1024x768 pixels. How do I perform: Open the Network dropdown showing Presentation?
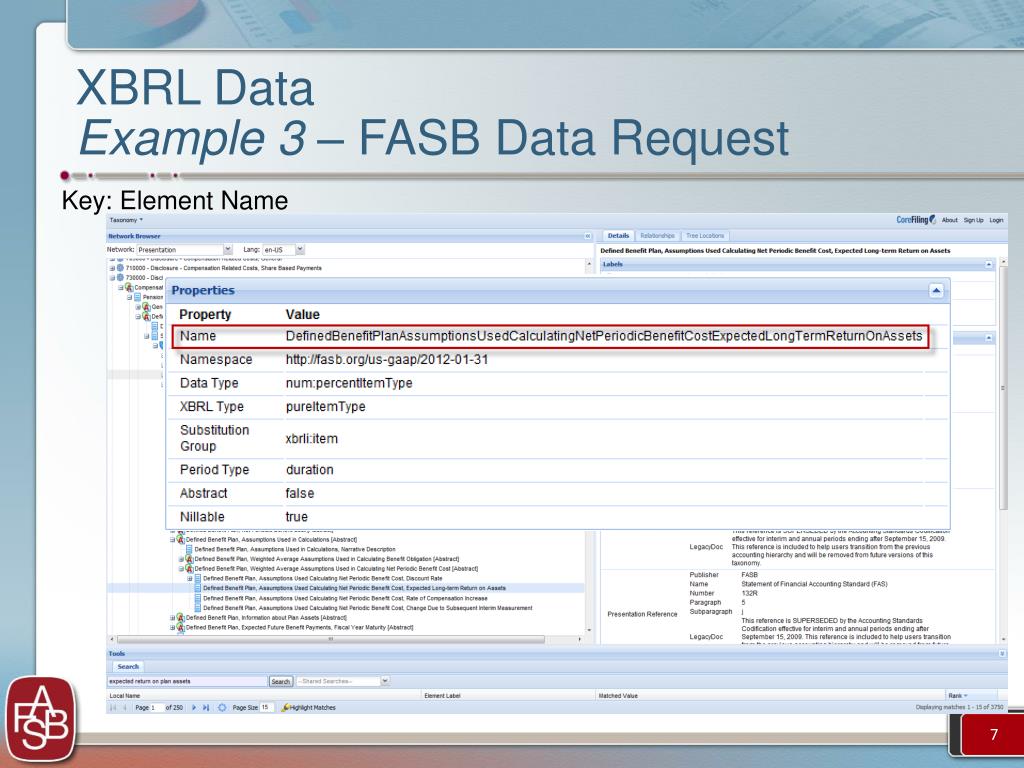(x=184, y=249)
